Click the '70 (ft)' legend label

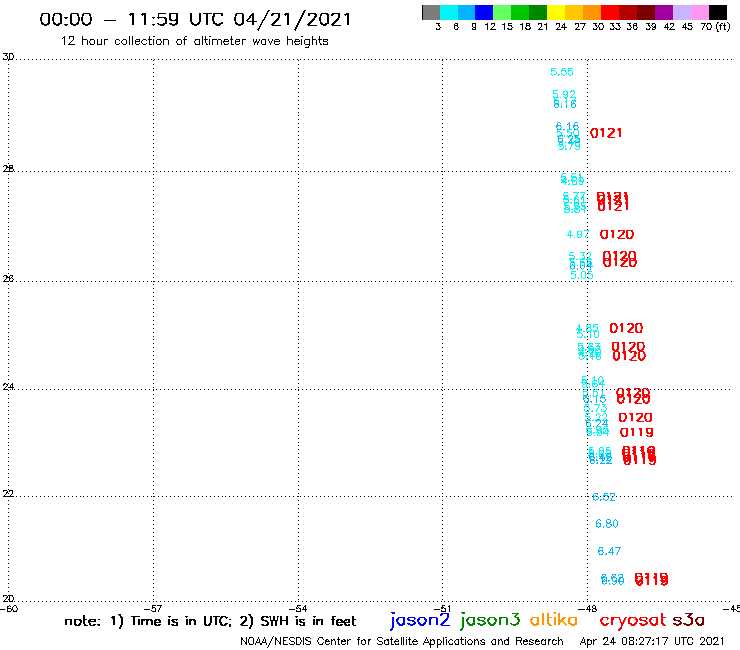715,26
